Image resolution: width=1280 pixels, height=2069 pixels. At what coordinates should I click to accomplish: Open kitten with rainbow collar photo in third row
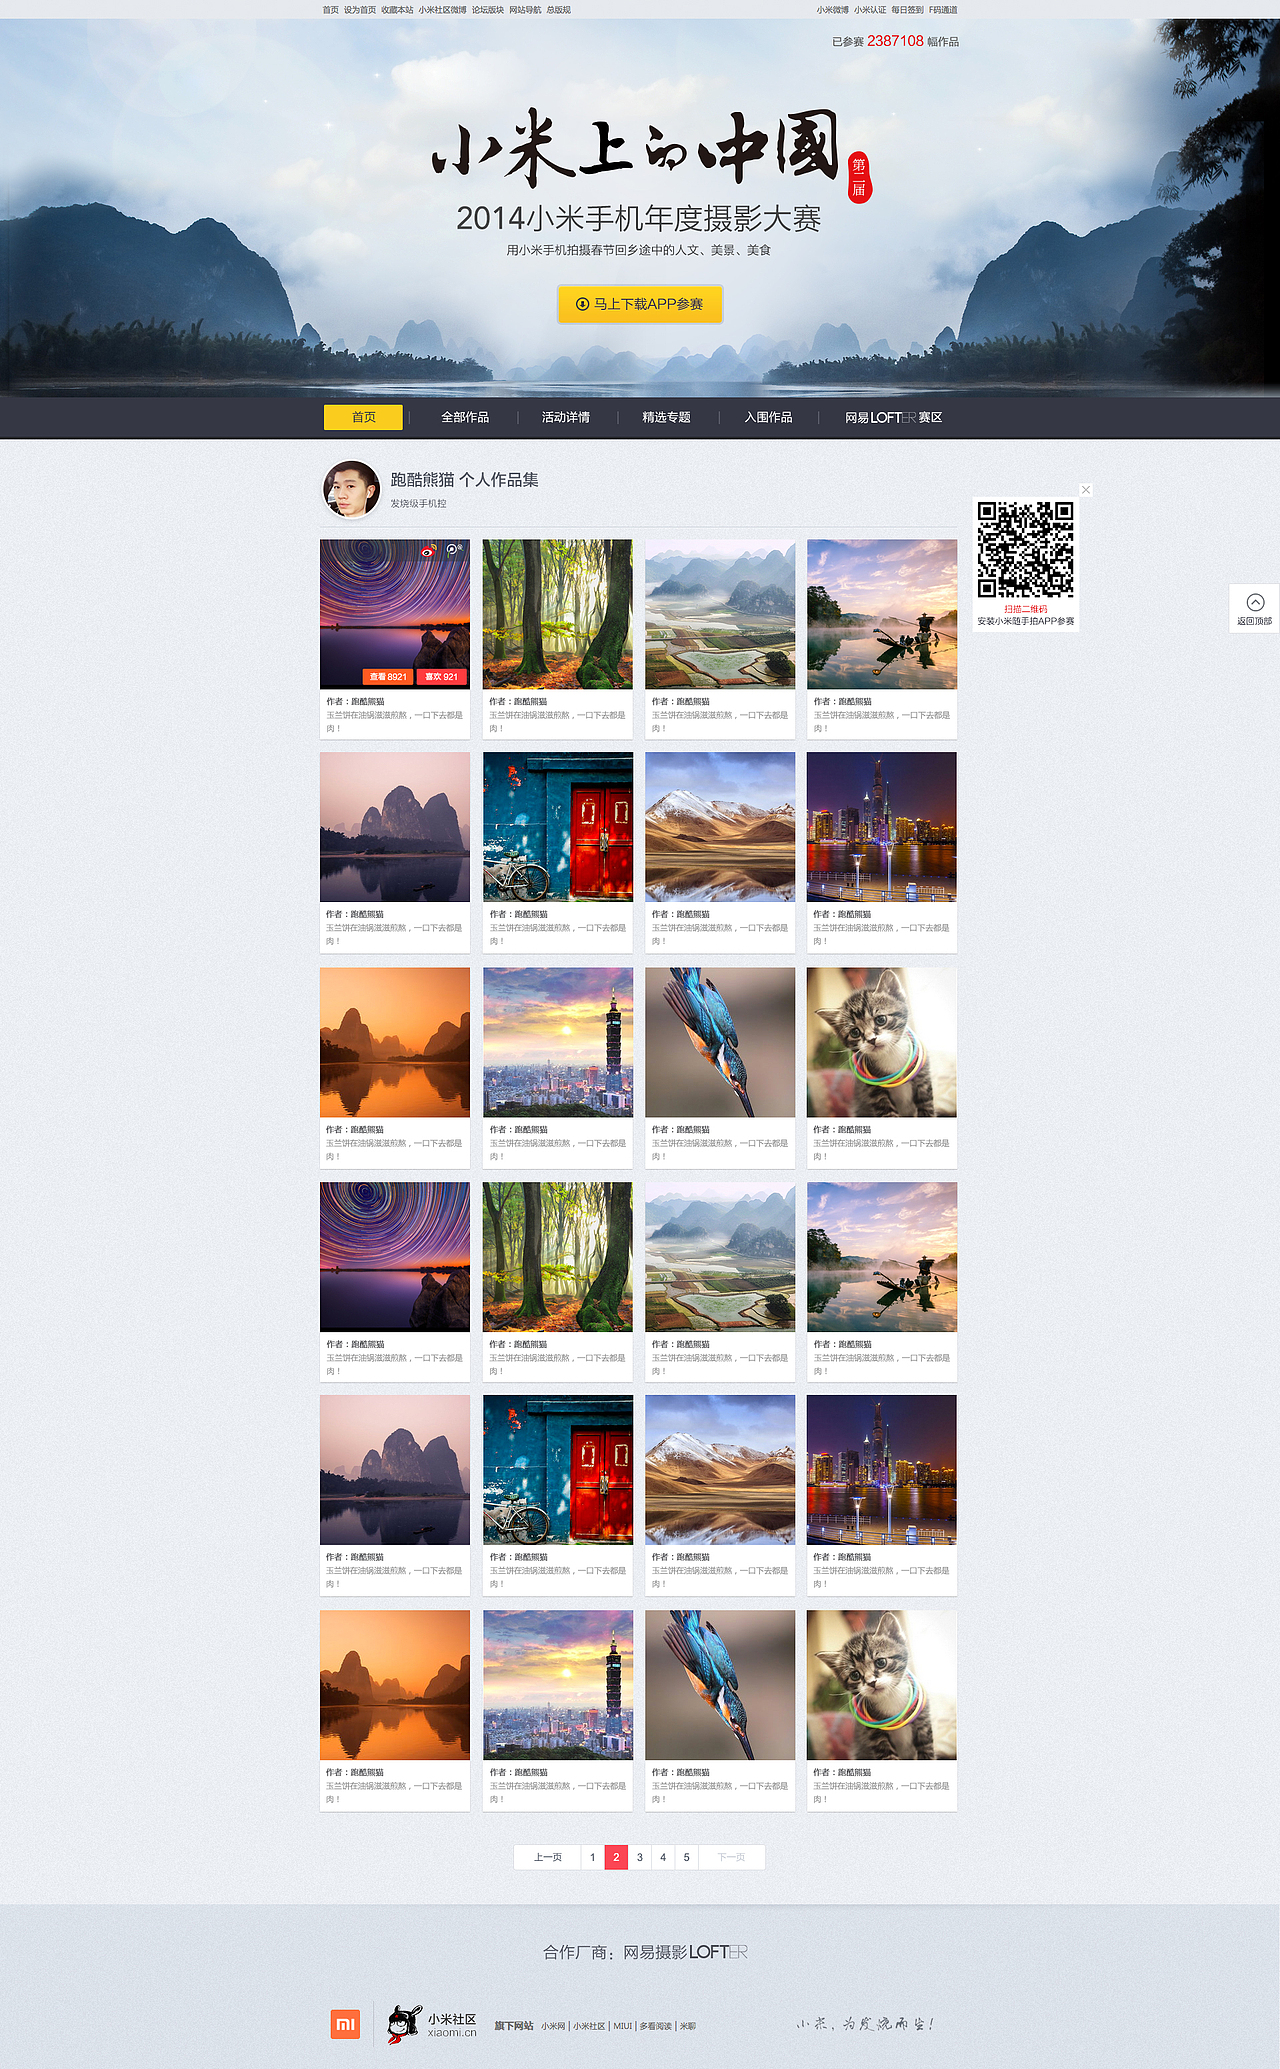[882, 1042]
